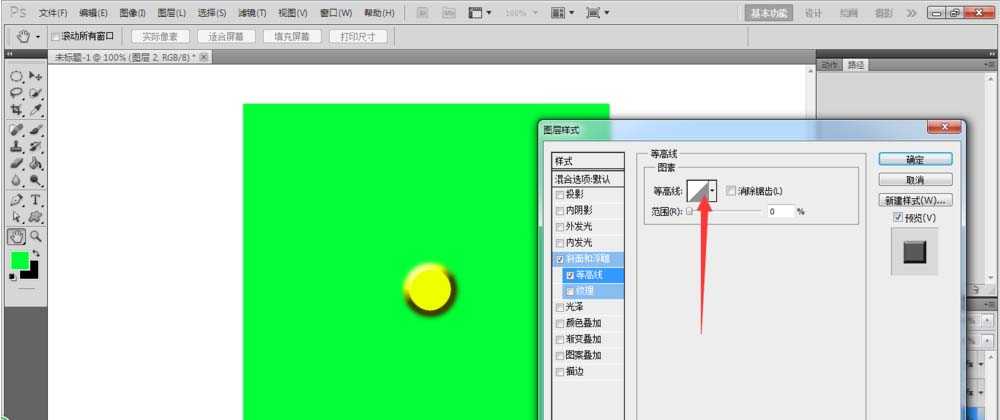Screen dimensions: 1000x420
Task: Open the 等高线 contour picker dropdown arrow
Action: pos(712,191)
